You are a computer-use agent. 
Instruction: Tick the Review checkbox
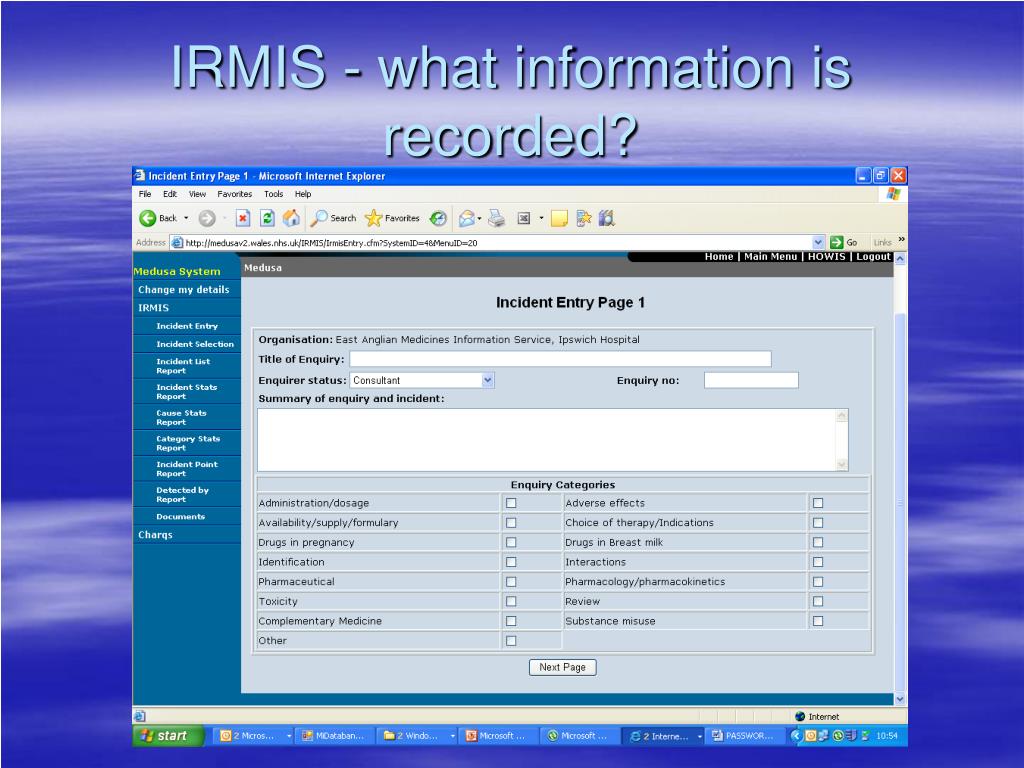[818, 601]
